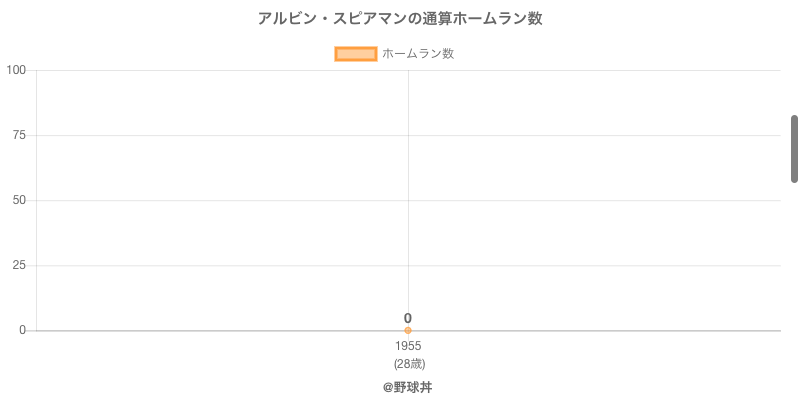Screen dimensions: 800x400
Task: Click the "0" value label above the point
Action: click(x=408, y=318)
